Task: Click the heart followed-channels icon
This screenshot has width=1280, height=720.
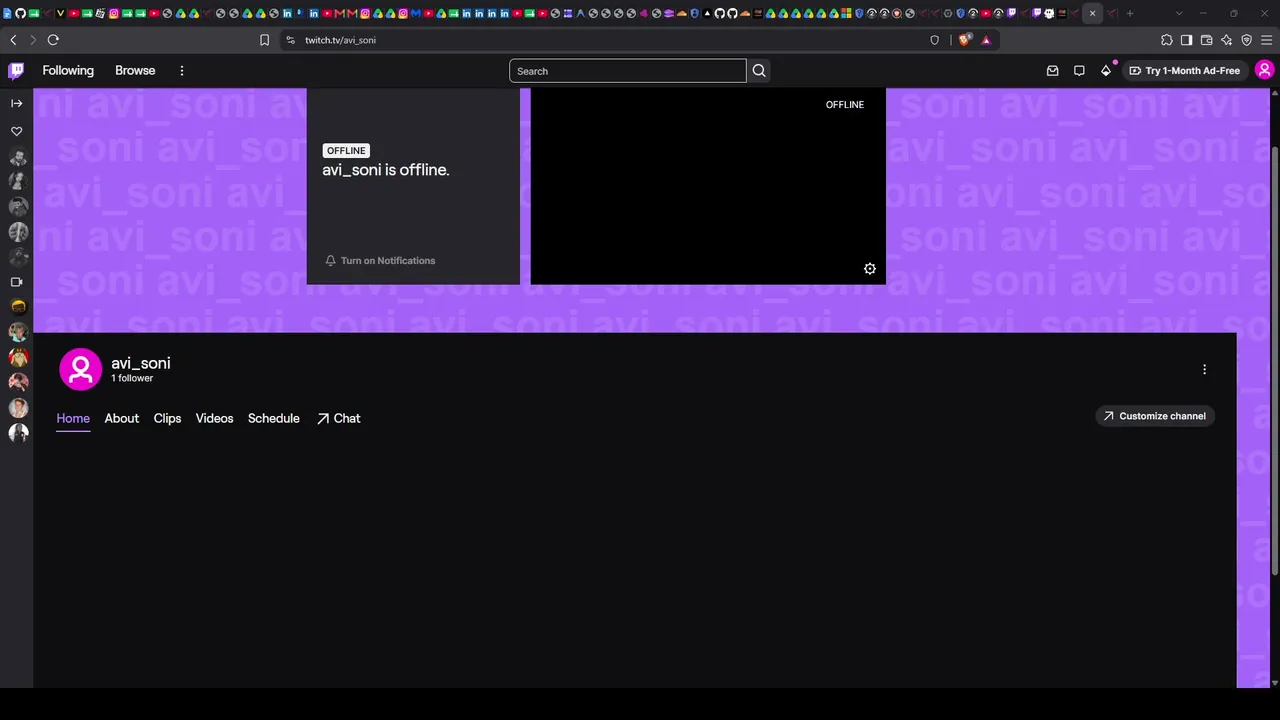Action: tap(16, 131)
